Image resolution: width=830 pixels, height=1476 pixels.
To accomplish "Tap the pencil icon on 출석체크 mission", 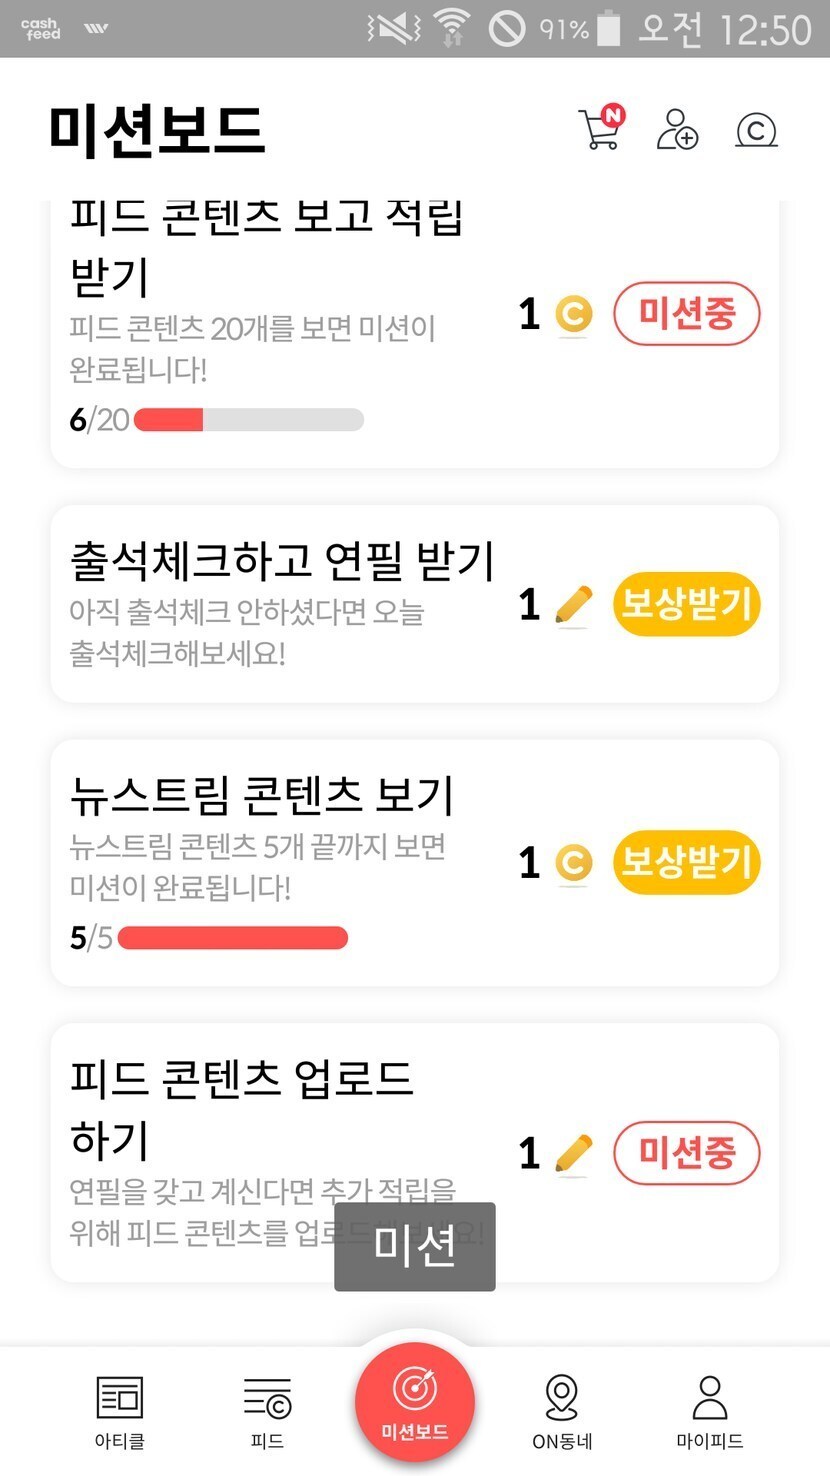I will coord(574,605).
